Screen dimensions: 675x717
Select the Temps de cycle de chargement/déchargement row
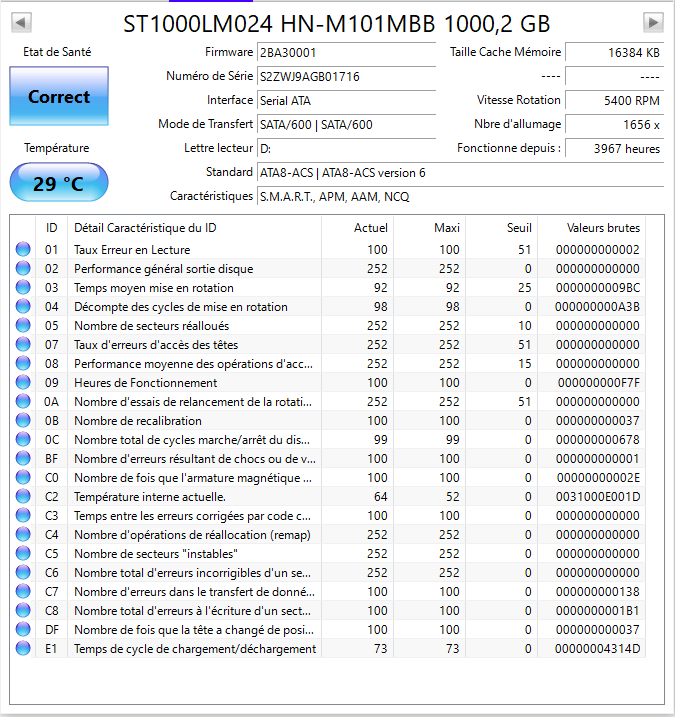327,648
